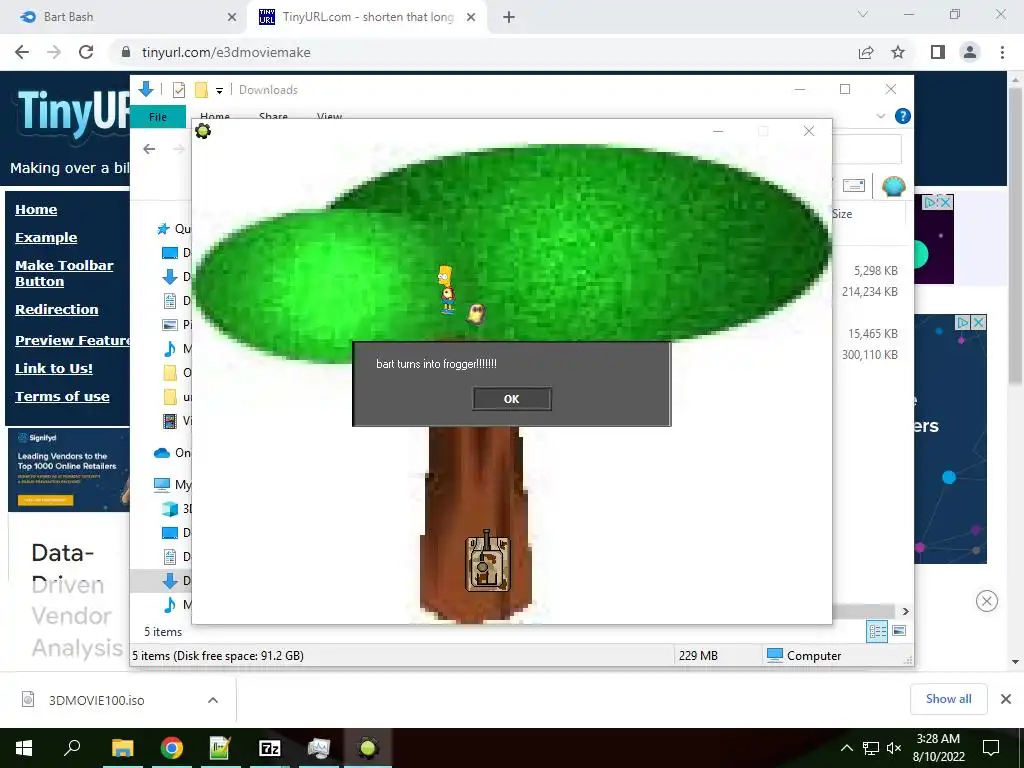Open 7-Zip from taskbar
This screenshot has height=768, width=1024.
pos(270,748)
